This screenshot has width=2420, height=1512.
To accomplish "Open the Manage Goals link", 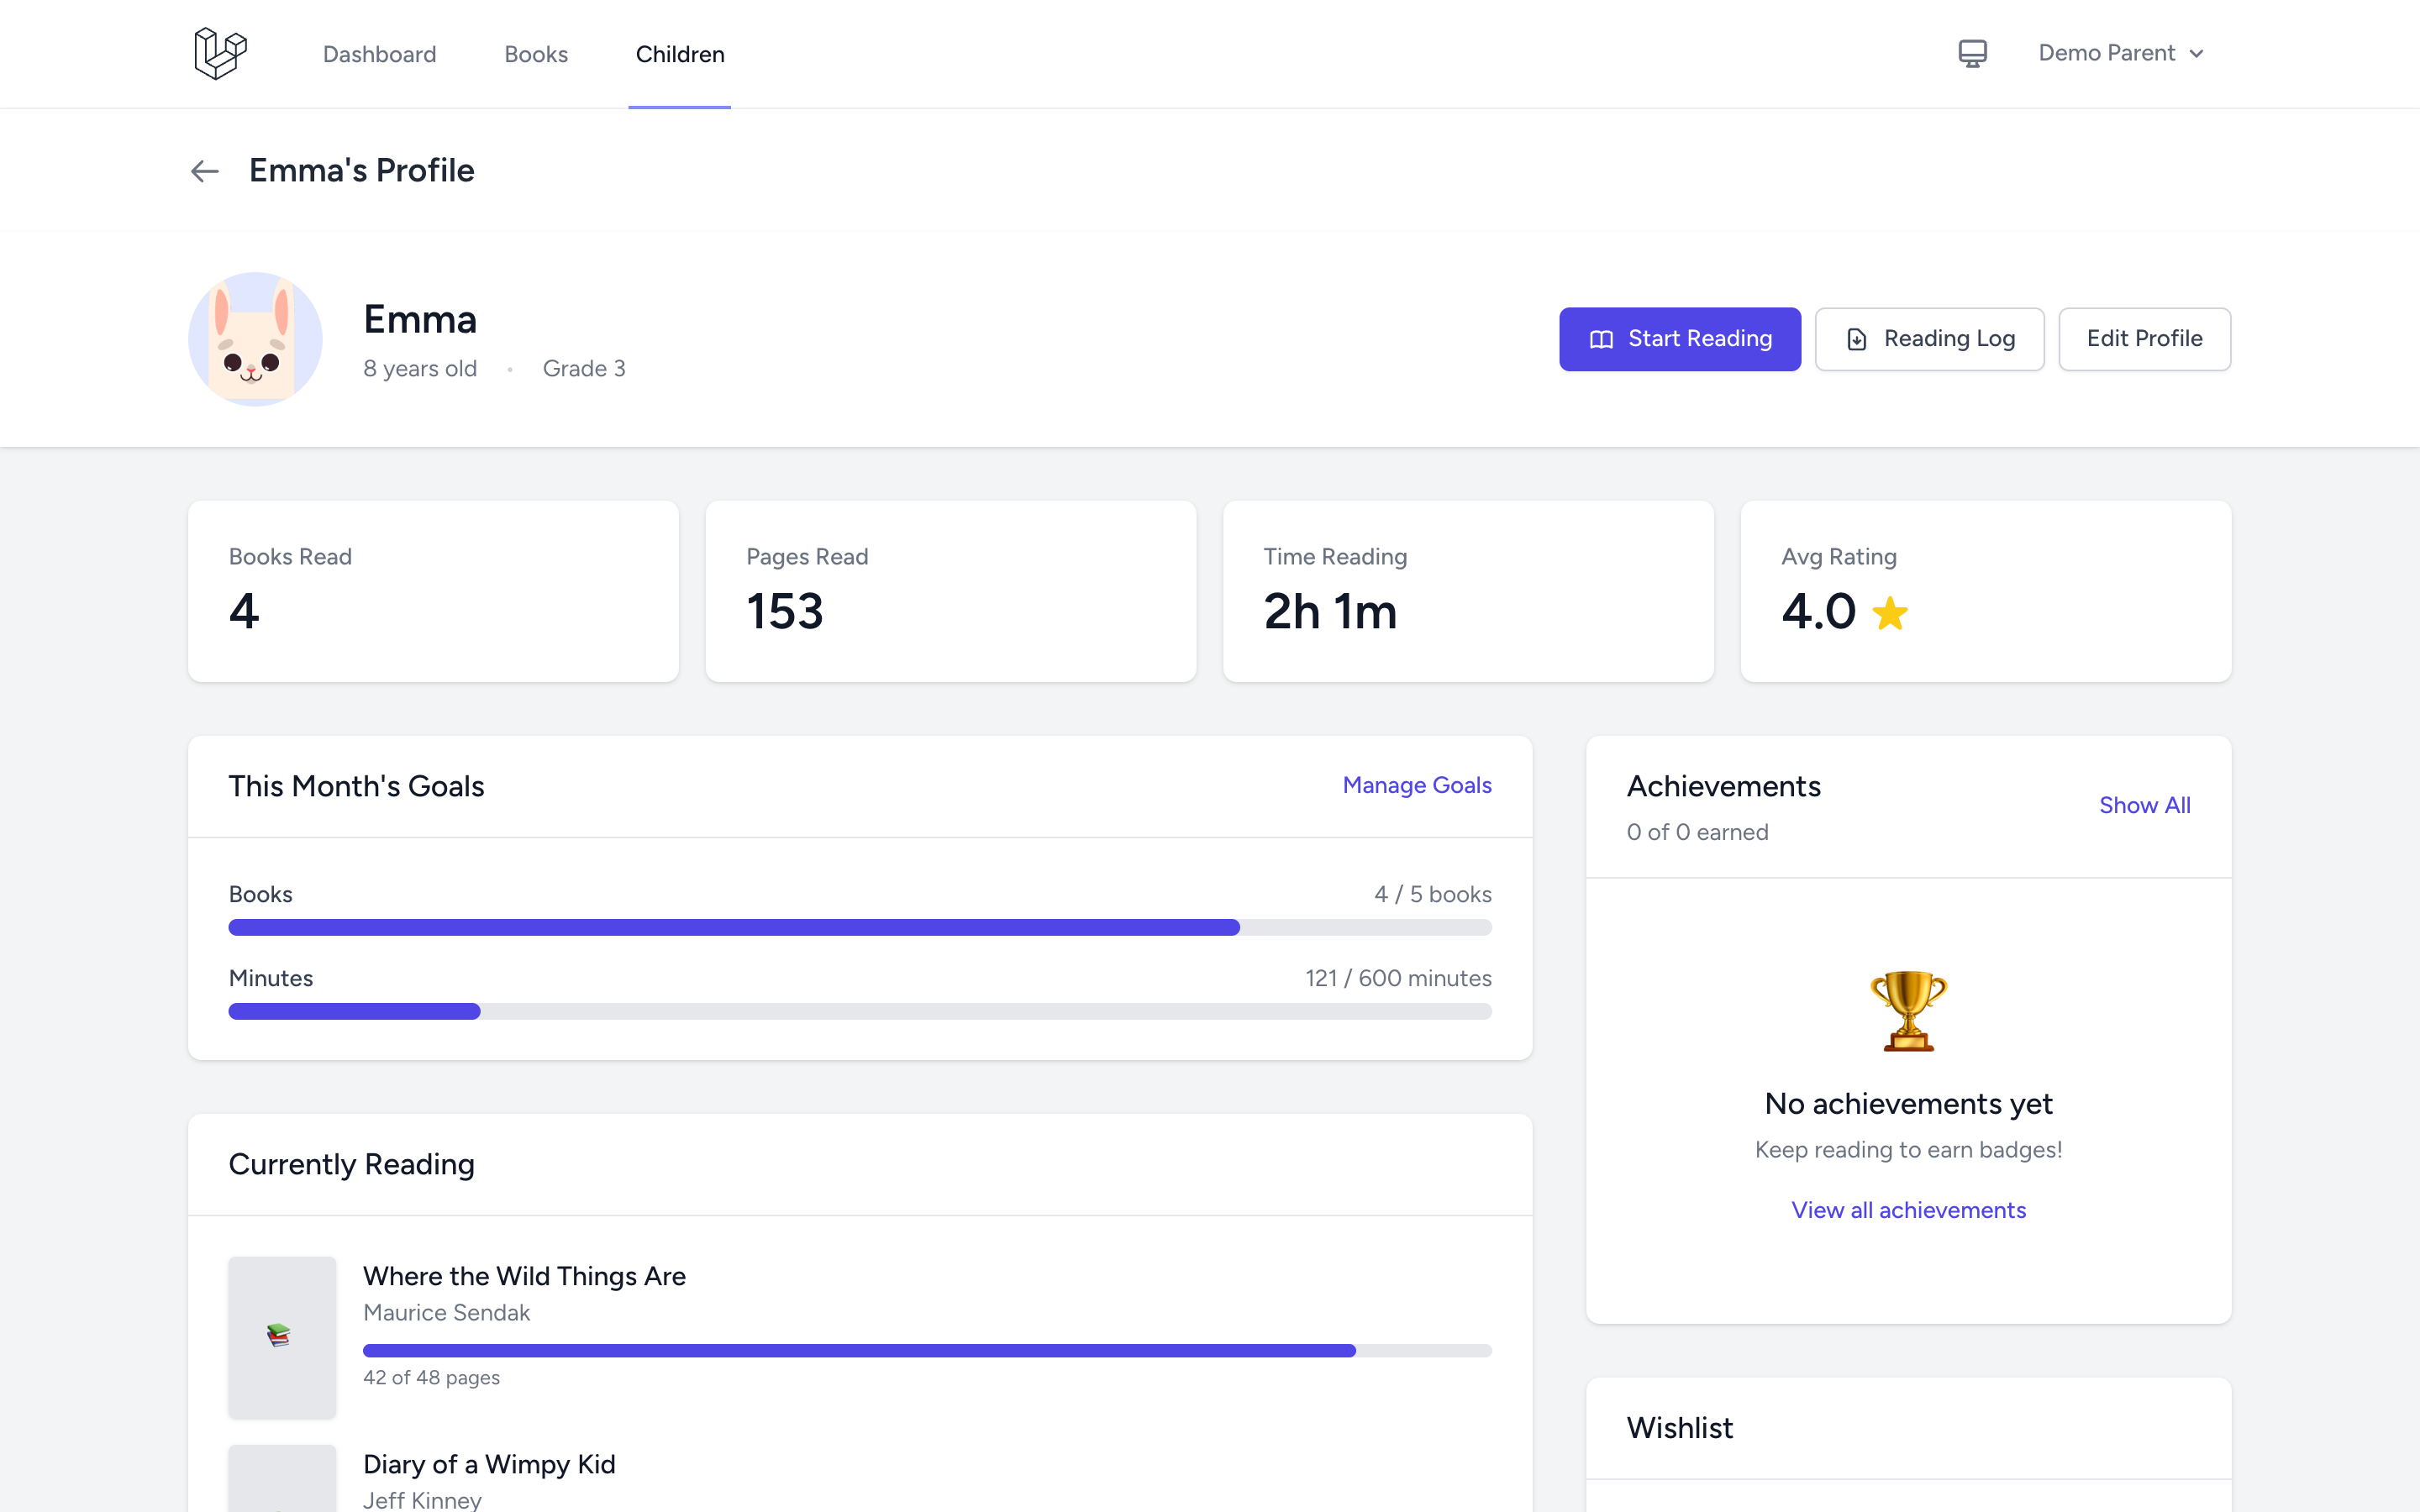I will coord(1416,785).
